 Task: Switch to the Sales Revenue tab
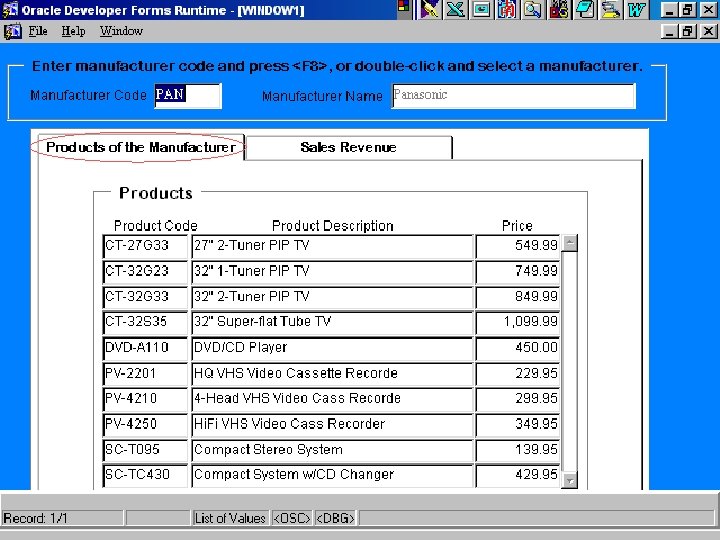pos(348,147)
